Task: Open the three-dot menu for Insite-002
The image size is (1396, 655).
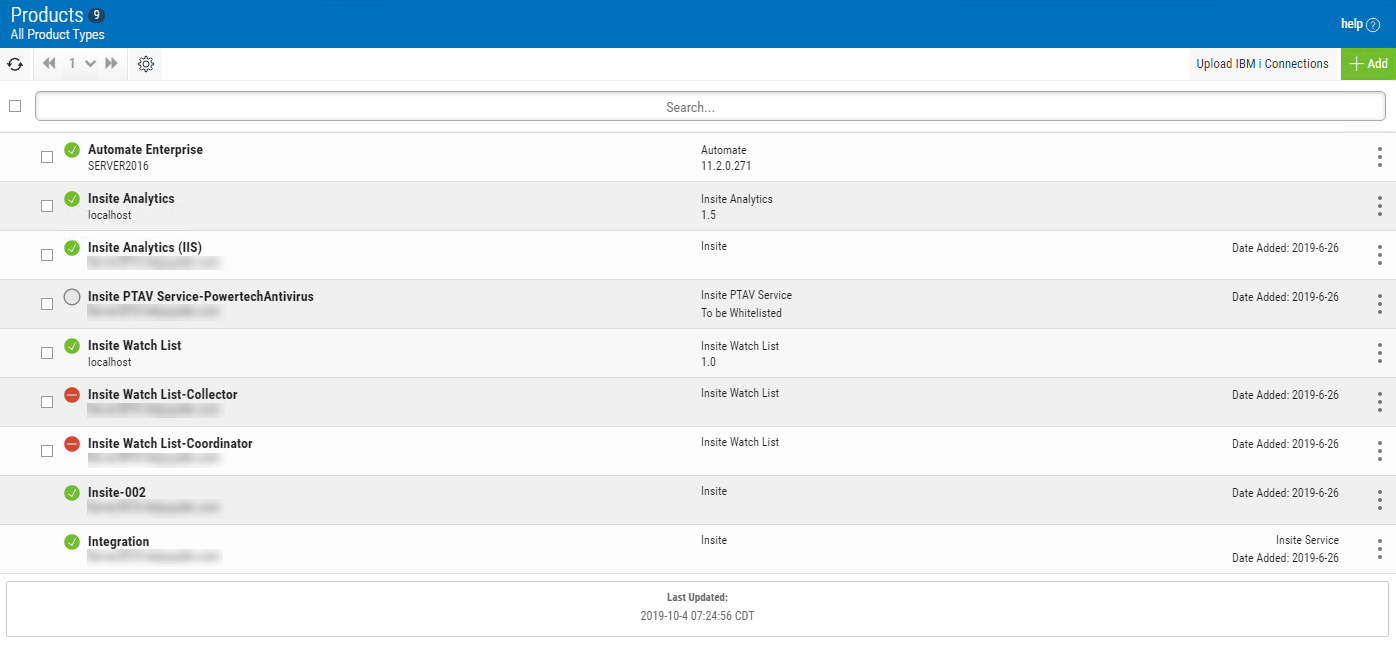Action: [x=1380, y=500]
